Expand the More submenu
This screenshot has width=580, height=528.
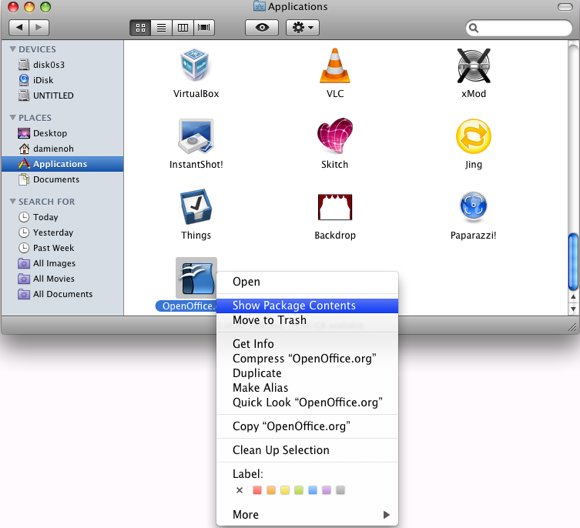[307, 515]
